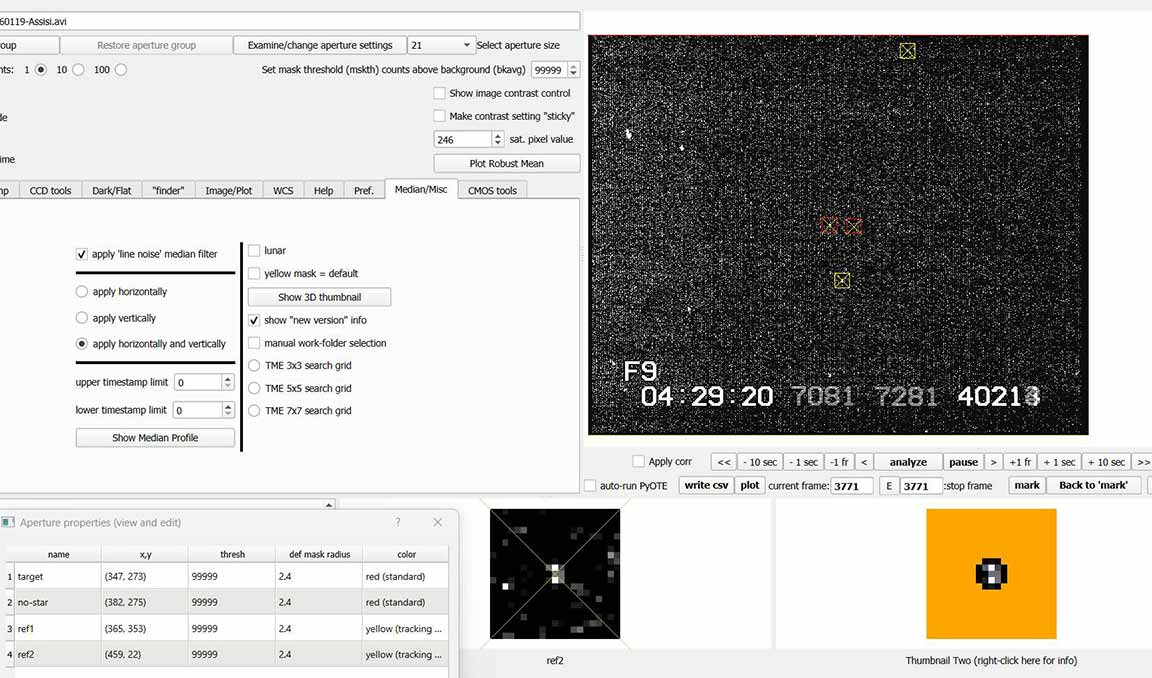Viewport: 1152px width, 678px height.
Task: Open the Aperture properties help question mark
Action: (398, 522)
